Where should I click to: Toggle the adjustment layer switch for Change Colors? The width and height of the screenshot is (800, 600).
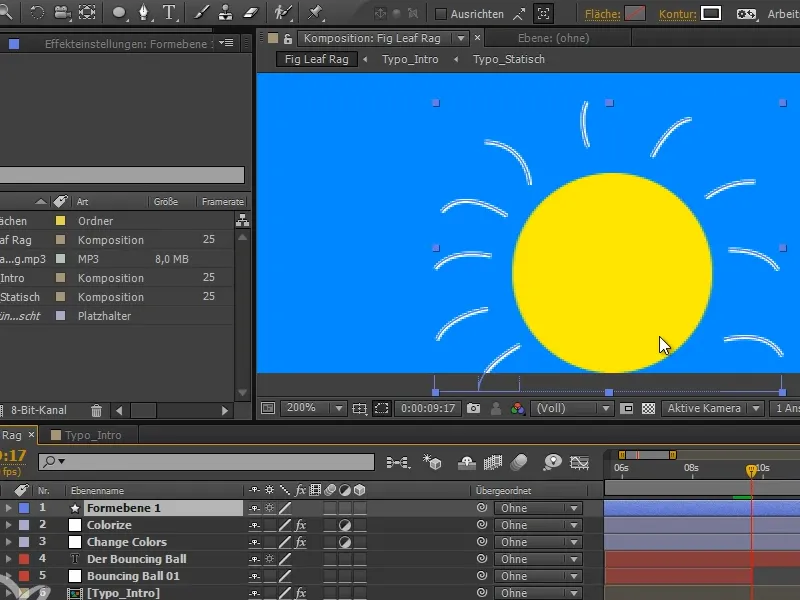[345, 542]
